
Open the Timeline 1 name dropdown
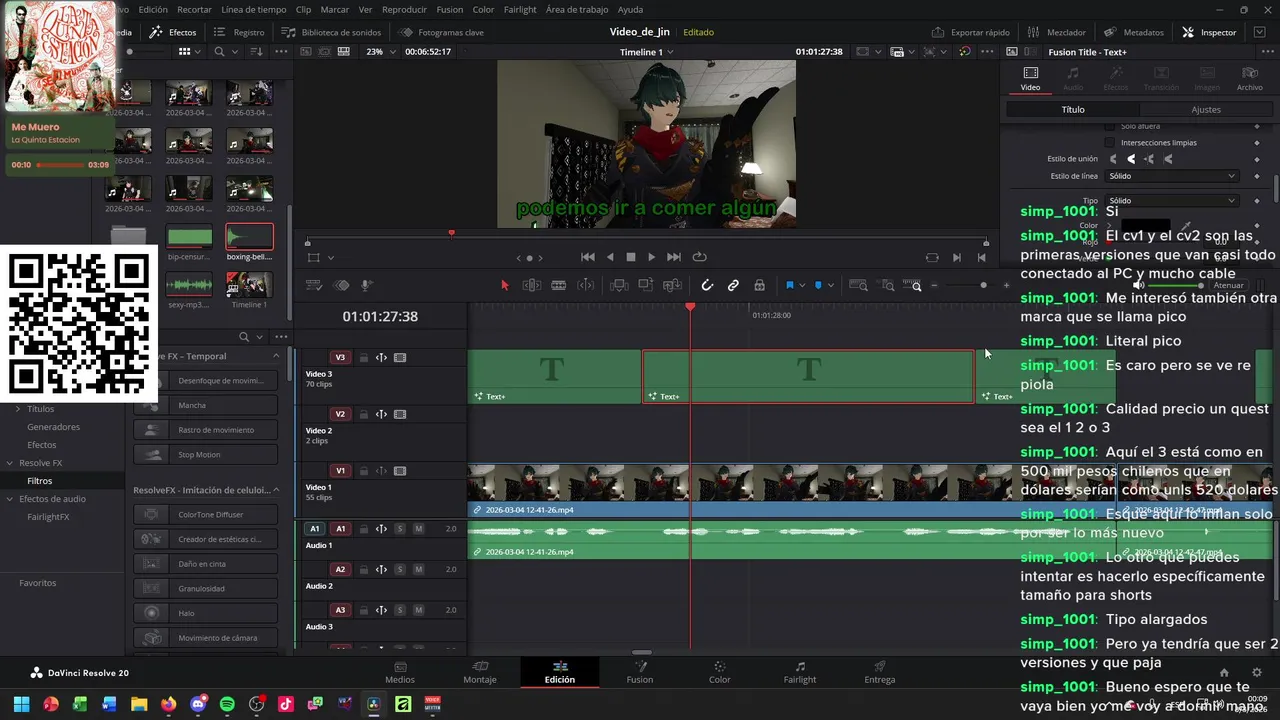coord(646,52)
